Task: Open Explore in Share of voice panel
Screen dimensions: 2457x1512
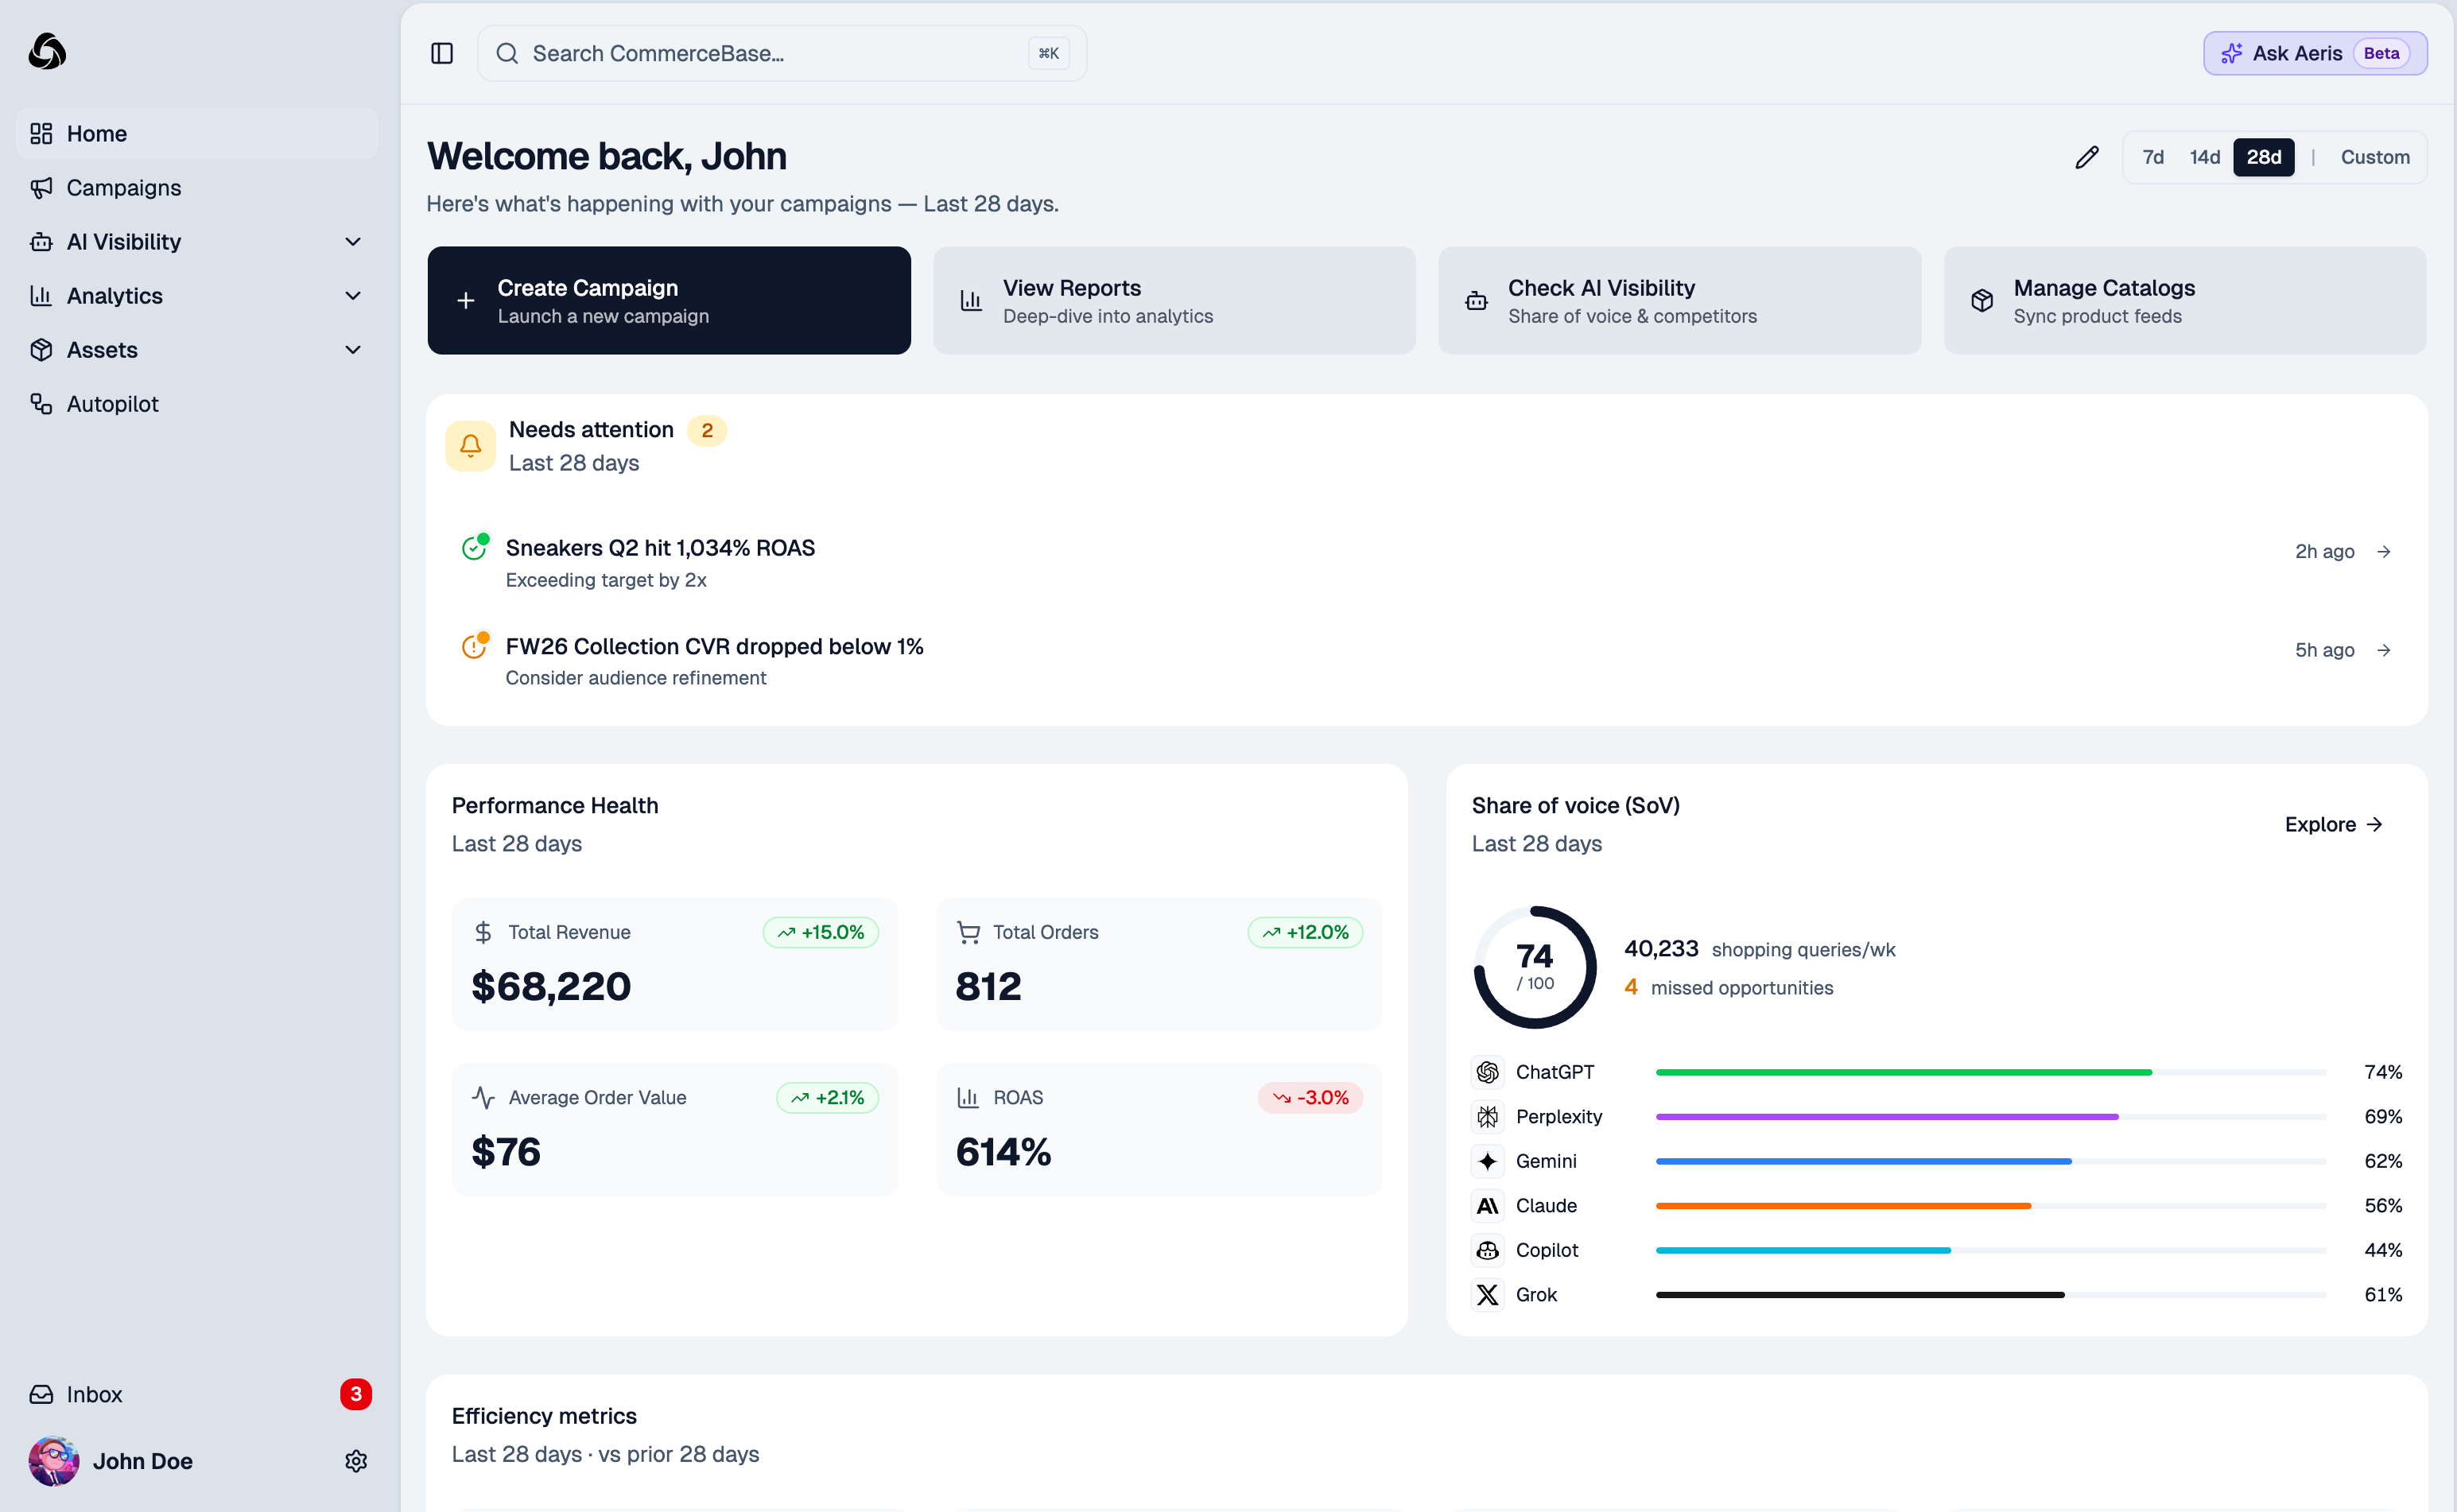Action: coord(2333,824)
